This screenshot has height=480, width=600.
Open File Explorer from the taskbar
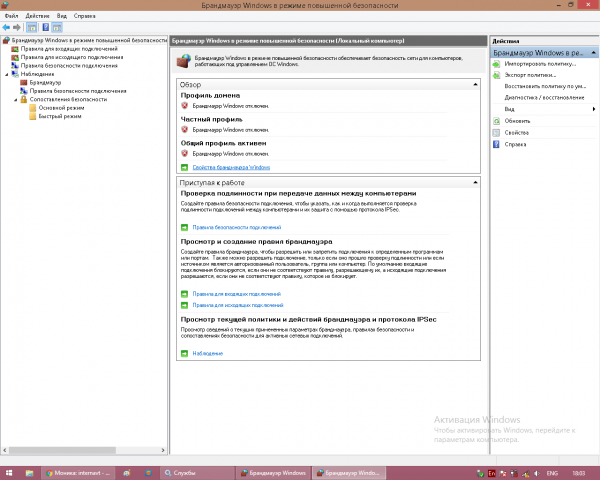tap(29, 473)
